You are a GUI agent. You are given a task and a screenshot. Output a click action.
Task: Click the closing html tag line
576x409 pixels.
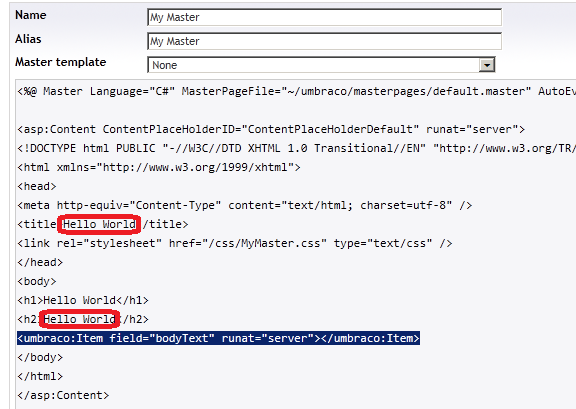(40, 376)
